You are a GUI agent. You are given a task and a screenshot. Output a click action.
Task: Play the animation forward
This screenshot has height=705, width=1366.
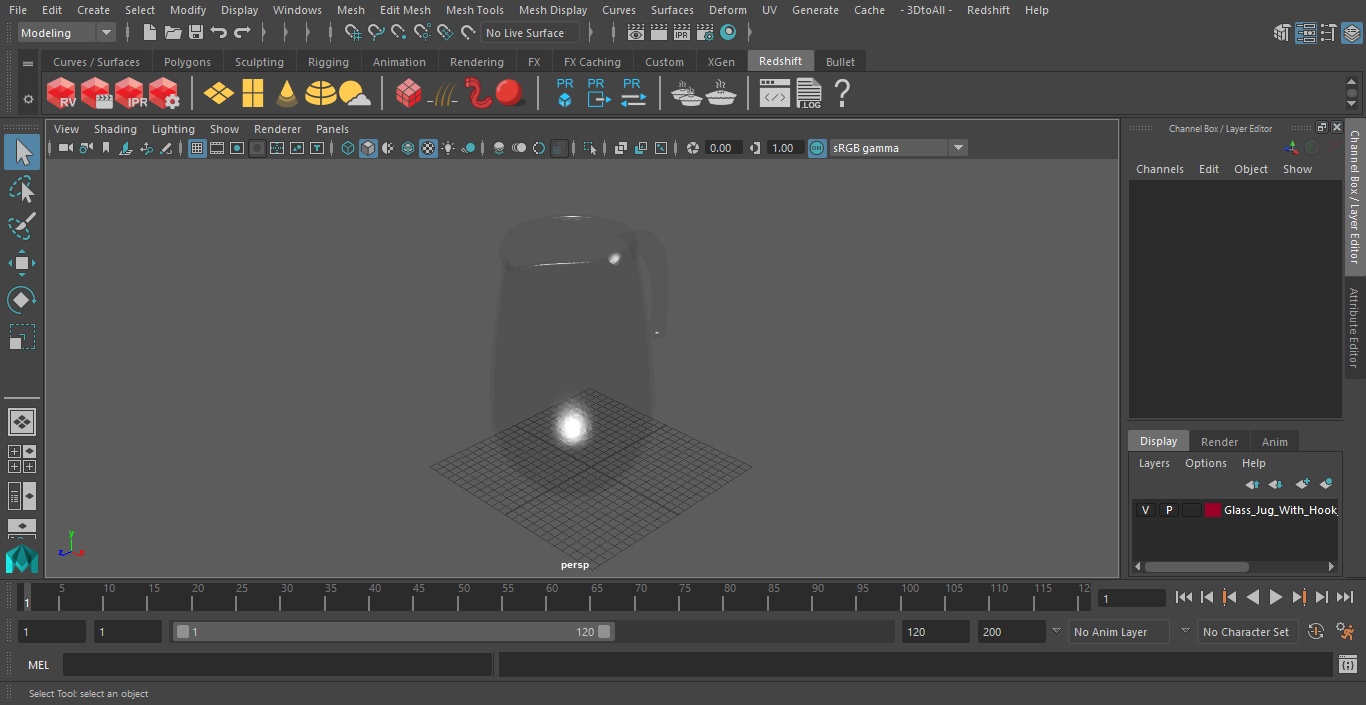point(1275,597)
